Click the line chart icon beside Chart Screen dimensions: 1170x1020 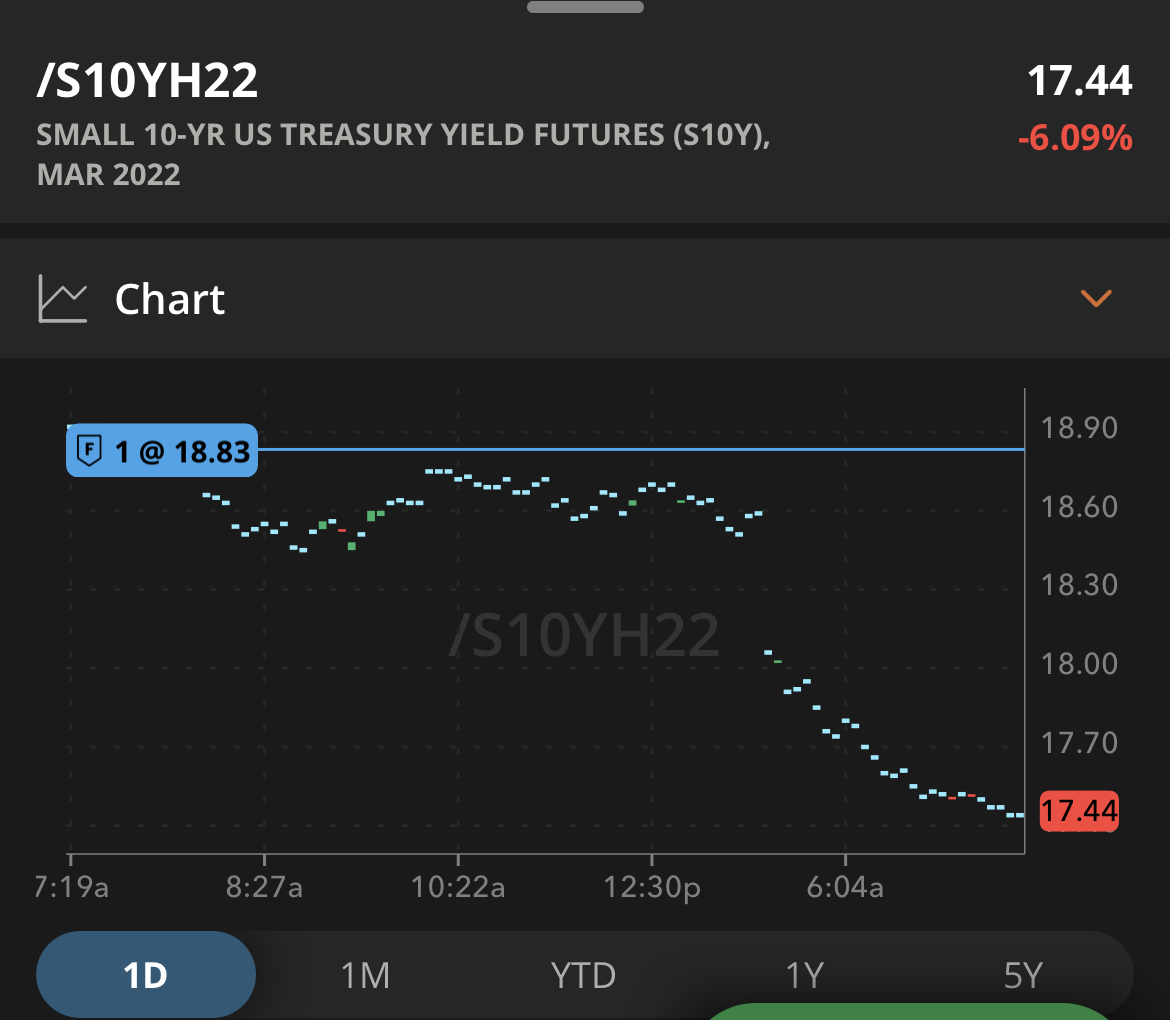coord(63,298)
